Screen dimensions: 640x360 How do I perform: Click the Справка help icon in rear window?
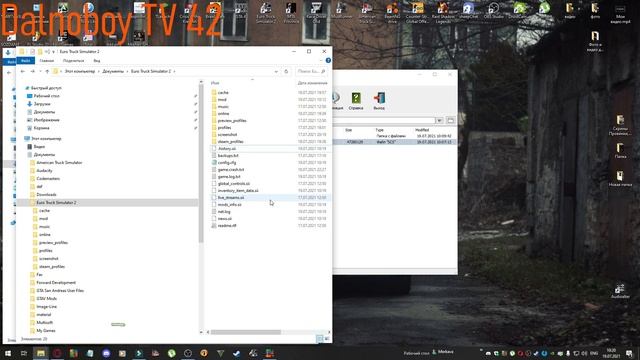click(x=356, y=101)
